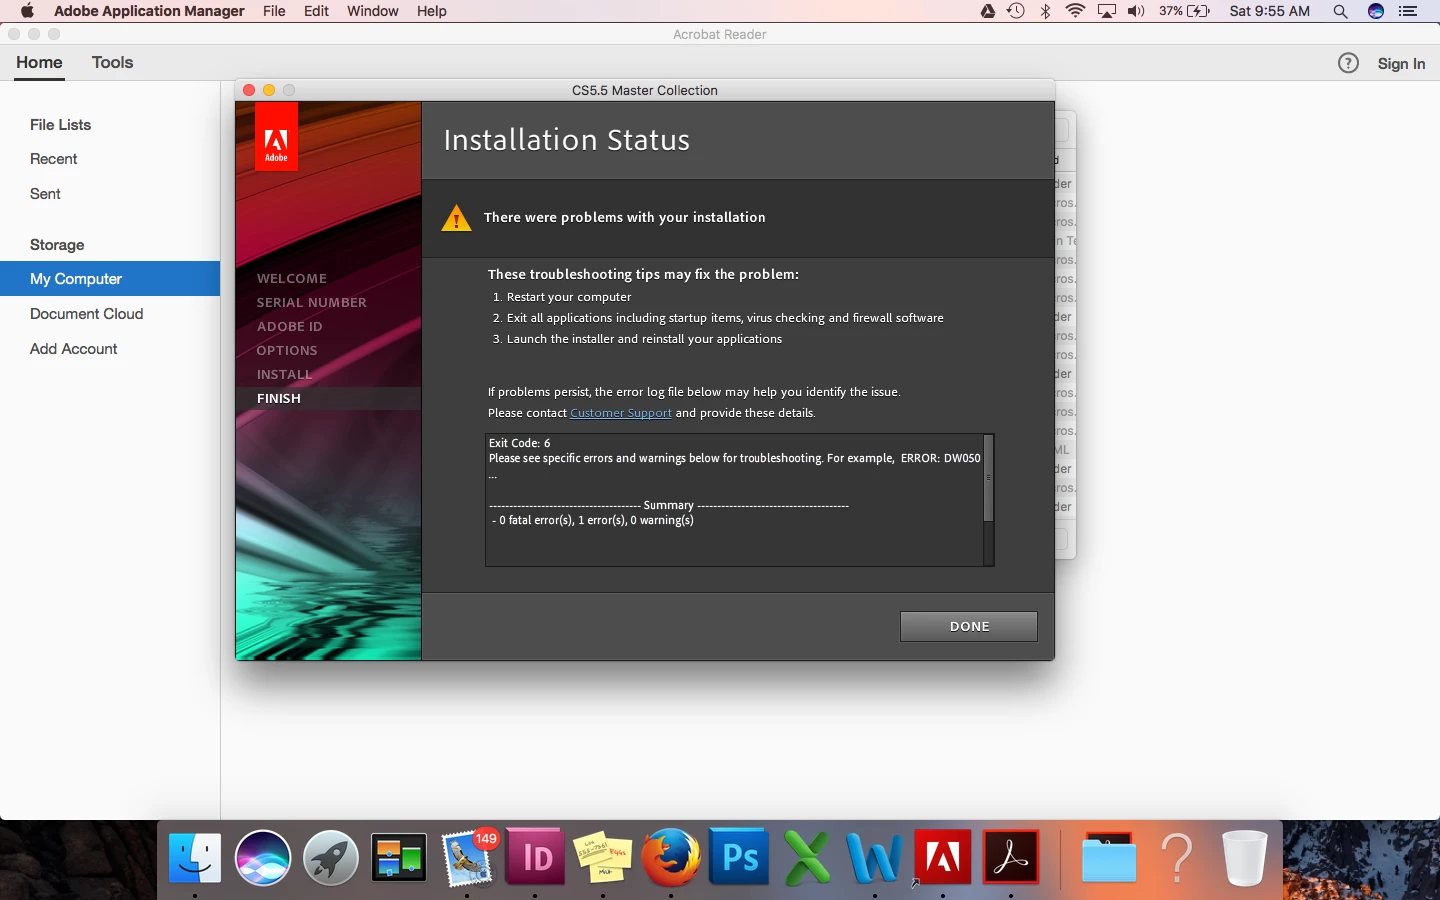Image resolution: width=1440 pixels, height=900 pixels.
Task: Open Firefox browser in the dock
Action: (x=671, y=858)
